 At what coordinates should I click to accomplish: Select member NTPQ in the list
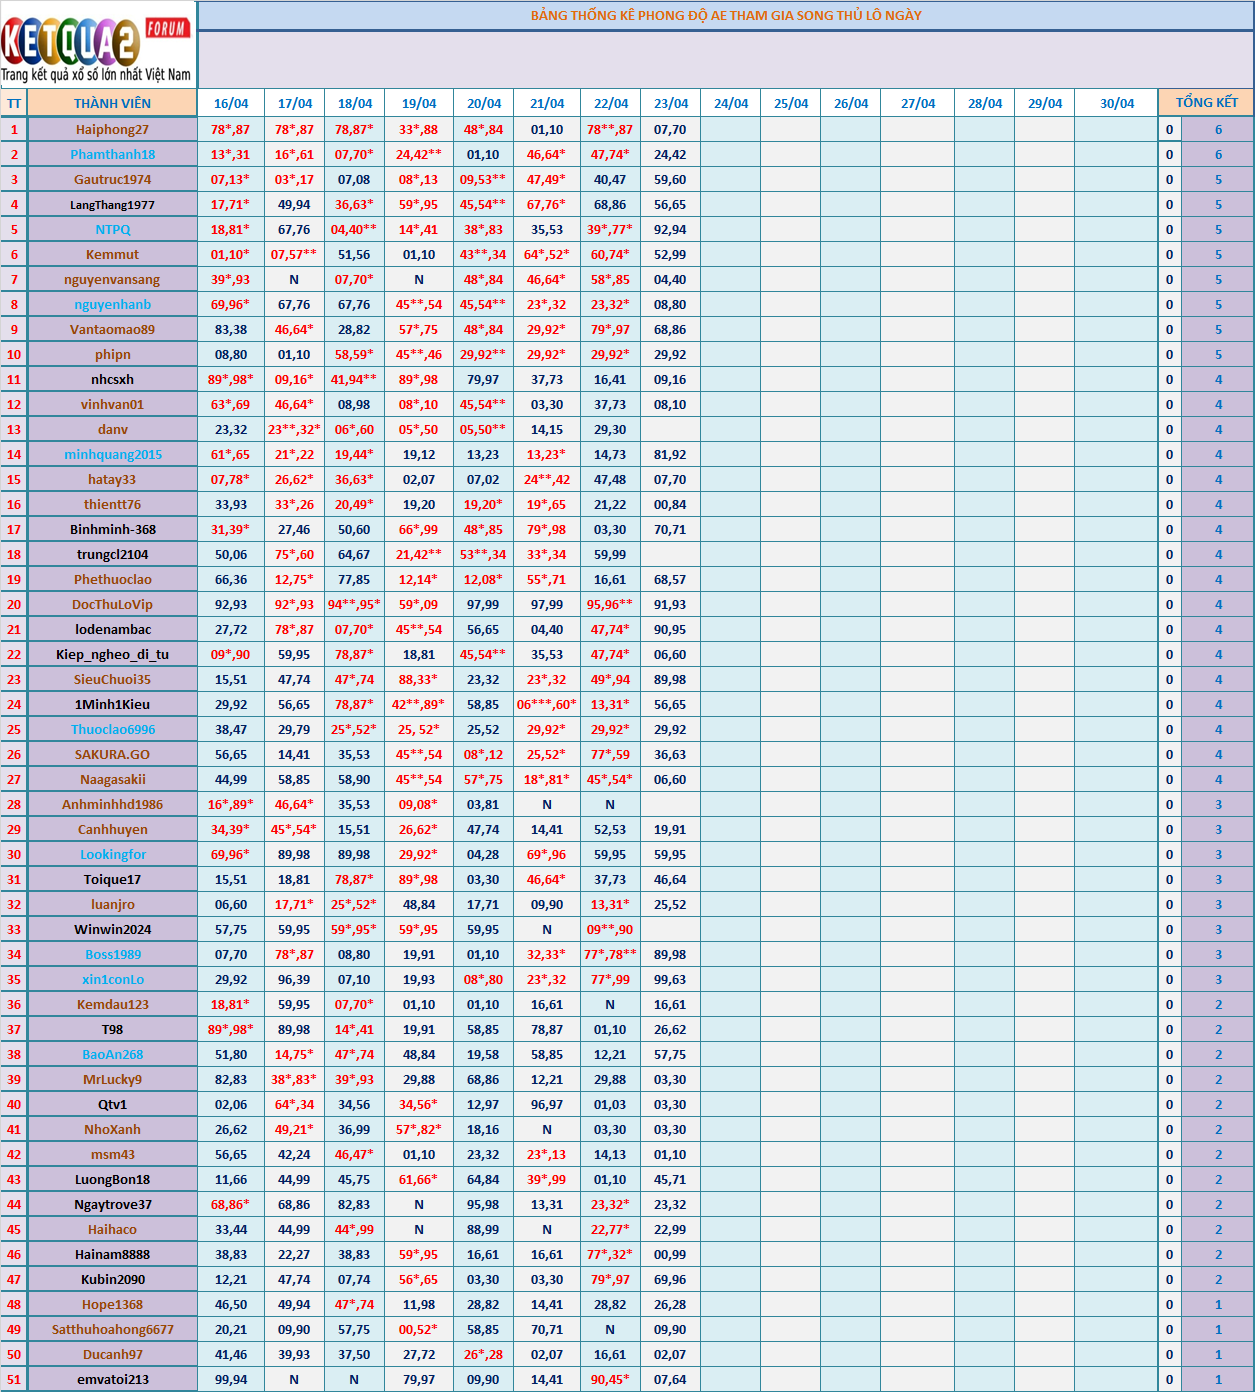click(112, 229)
